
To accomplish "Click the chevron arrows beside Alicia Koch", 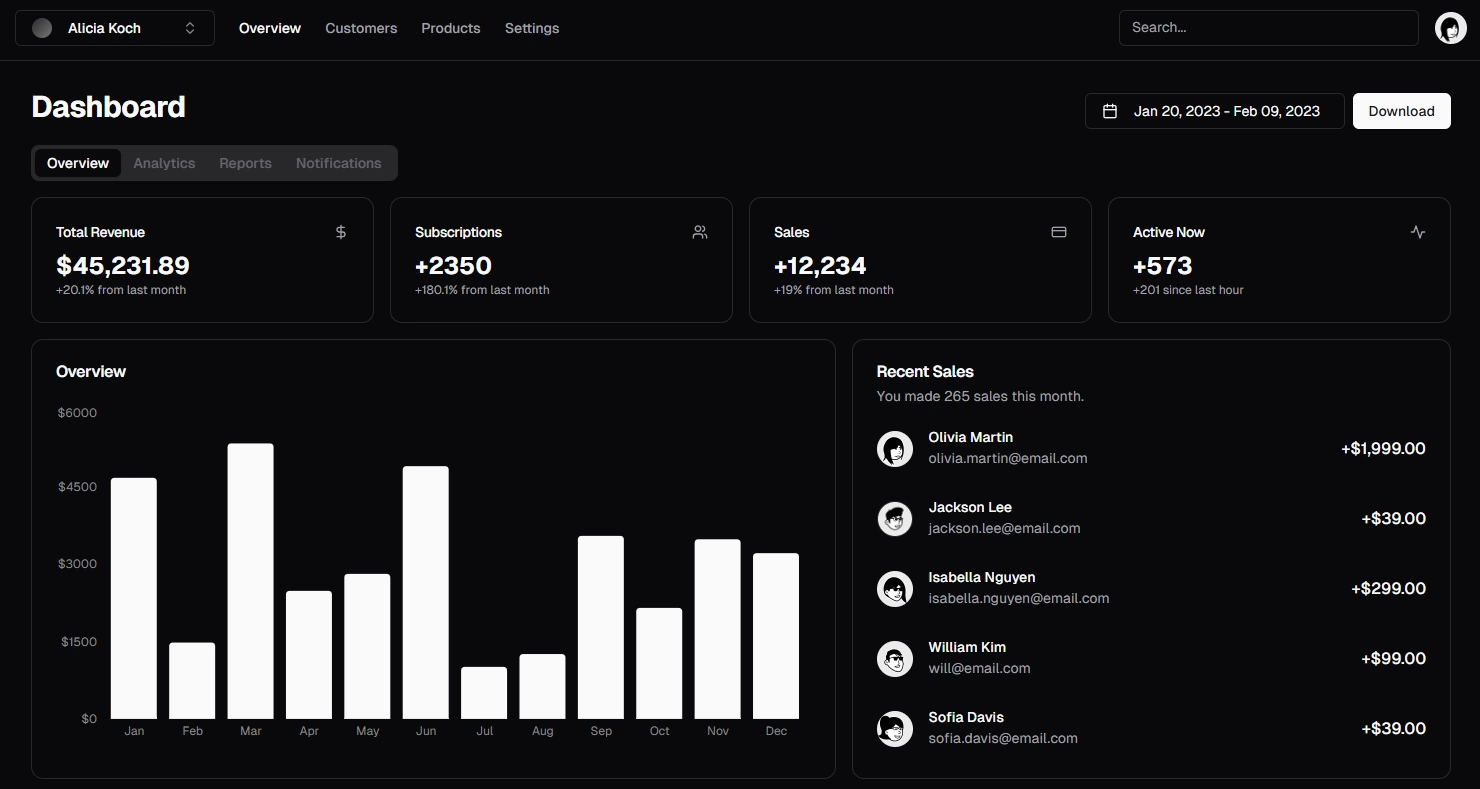I will click(190, 28).
